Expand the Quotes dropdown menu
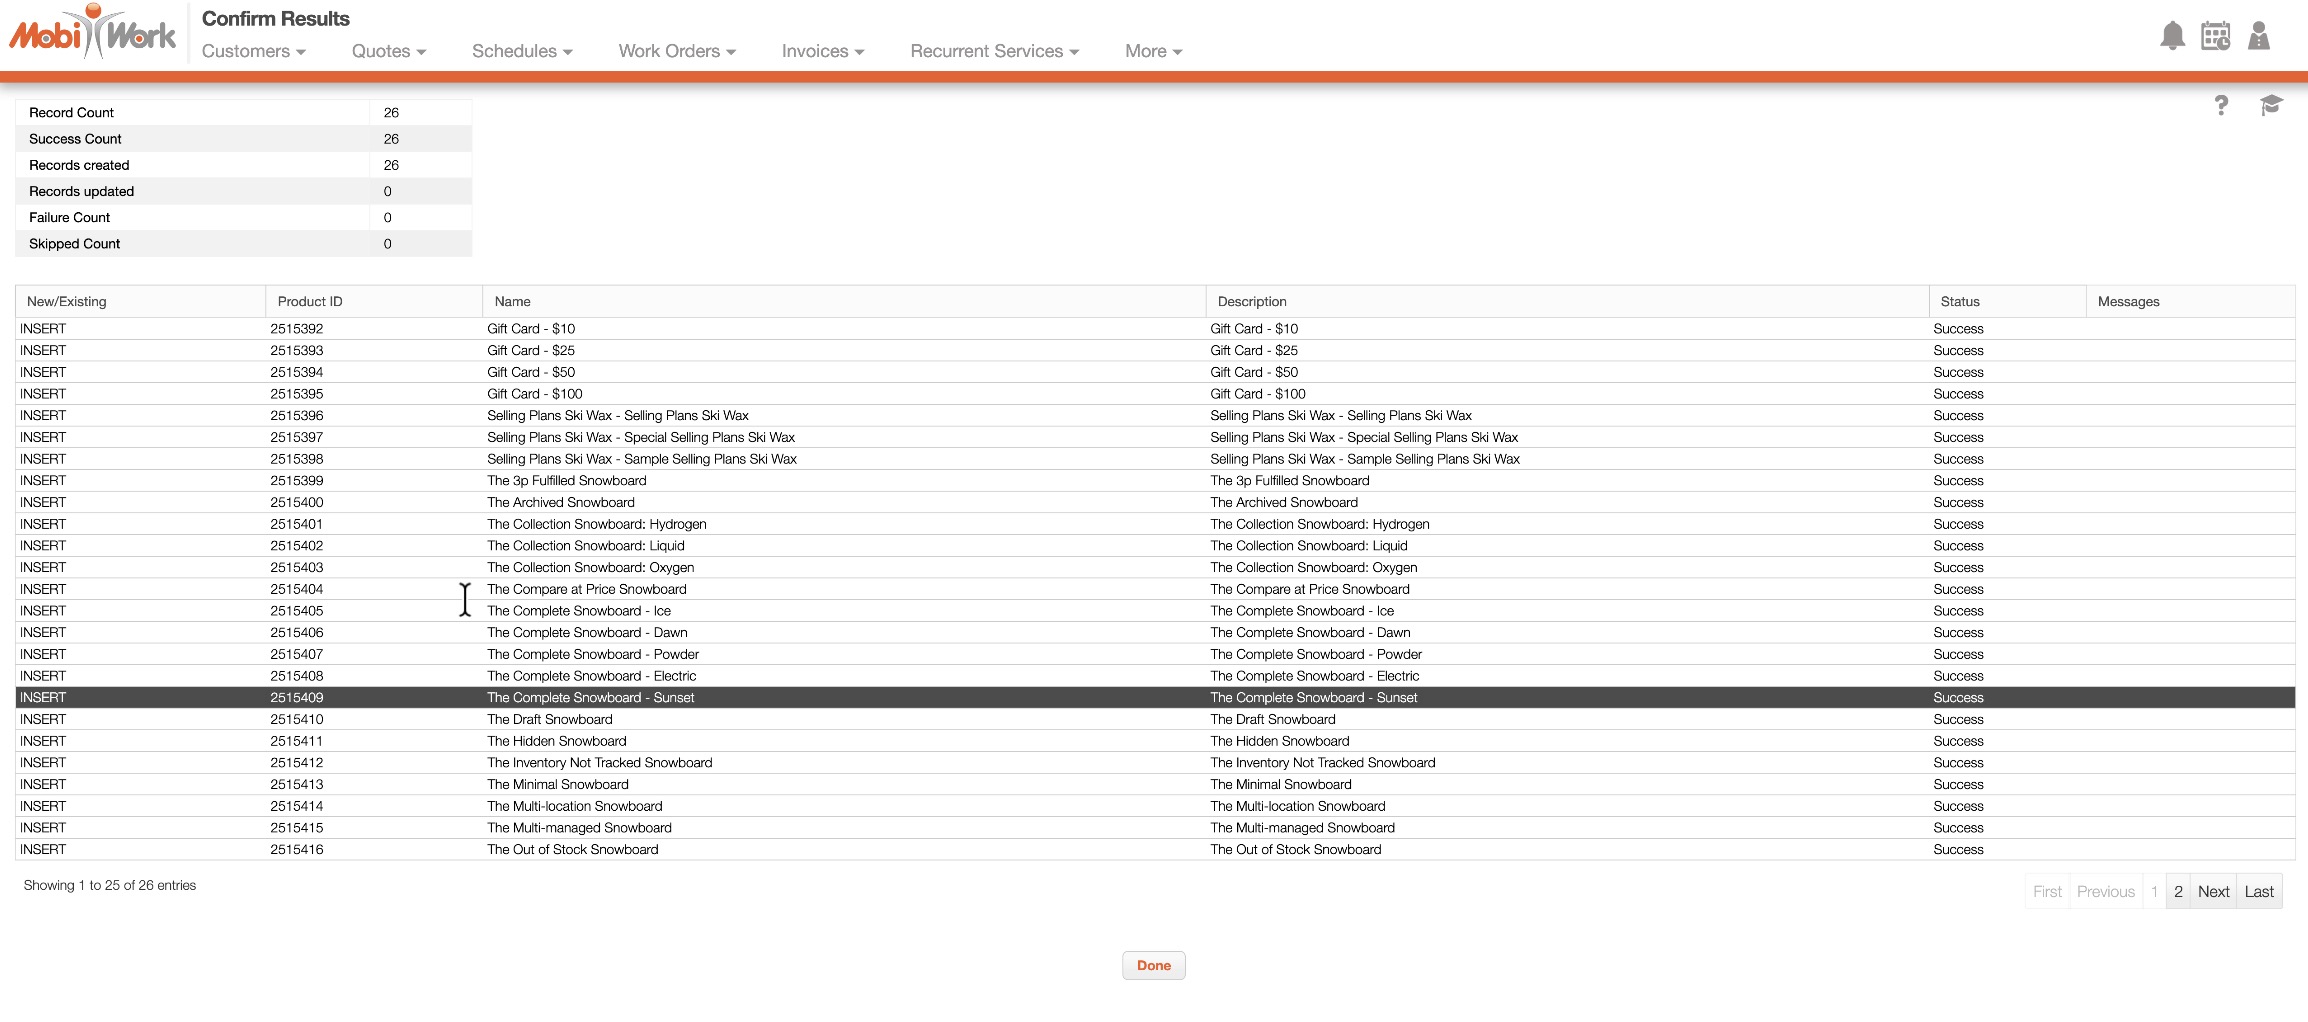Image resolution: width=2308 pixels, height=1022 pixels. (x=388, y=51)
